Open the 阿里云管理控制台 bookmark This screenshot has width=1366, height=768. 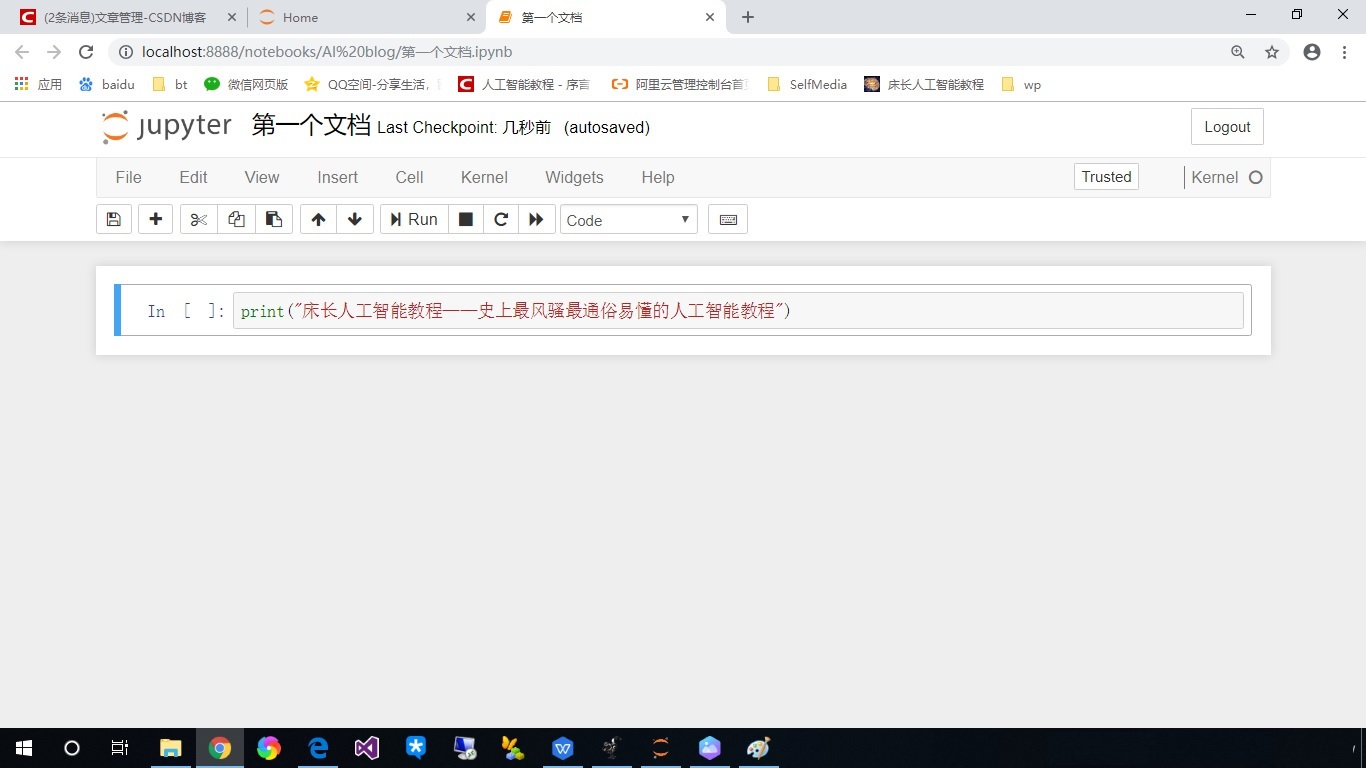click(x=680, y=85)
